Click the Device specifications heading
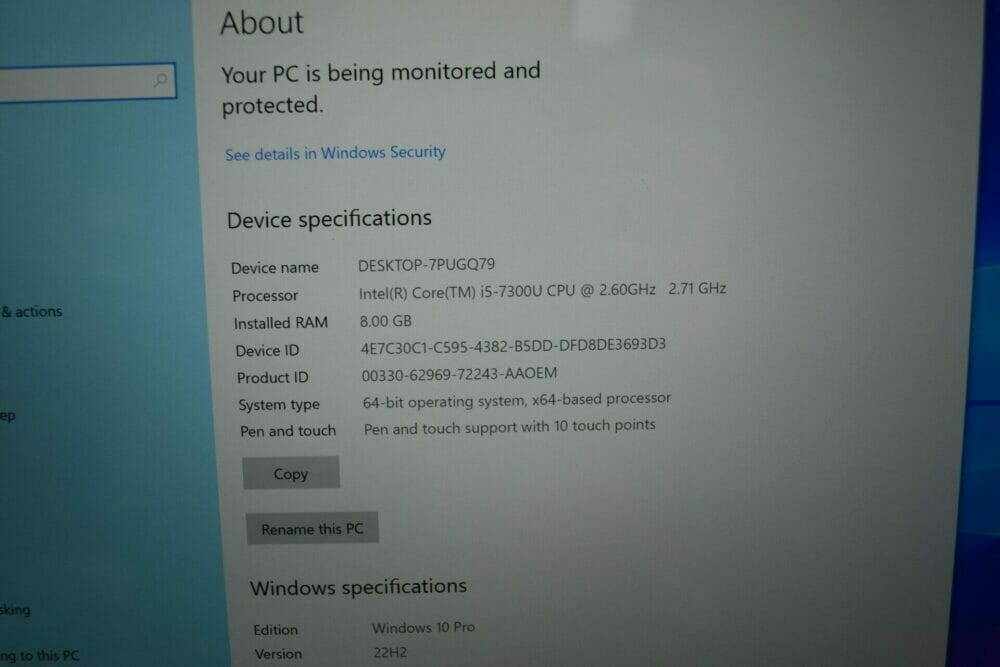The width and height of the screenshot is (1000, 667). [329, 219]
